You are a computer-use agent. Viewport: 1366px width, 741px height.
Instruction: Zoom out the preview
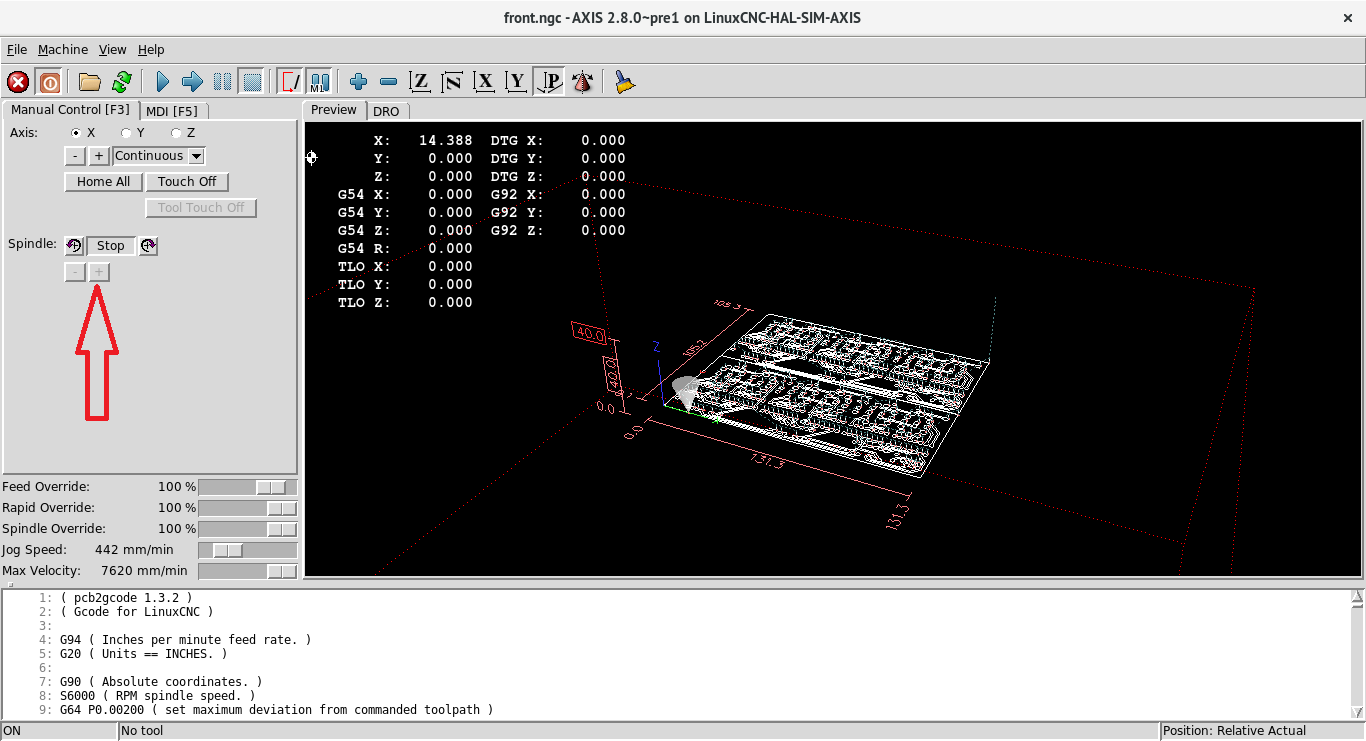pyautogui.click(x=389, y=82)
